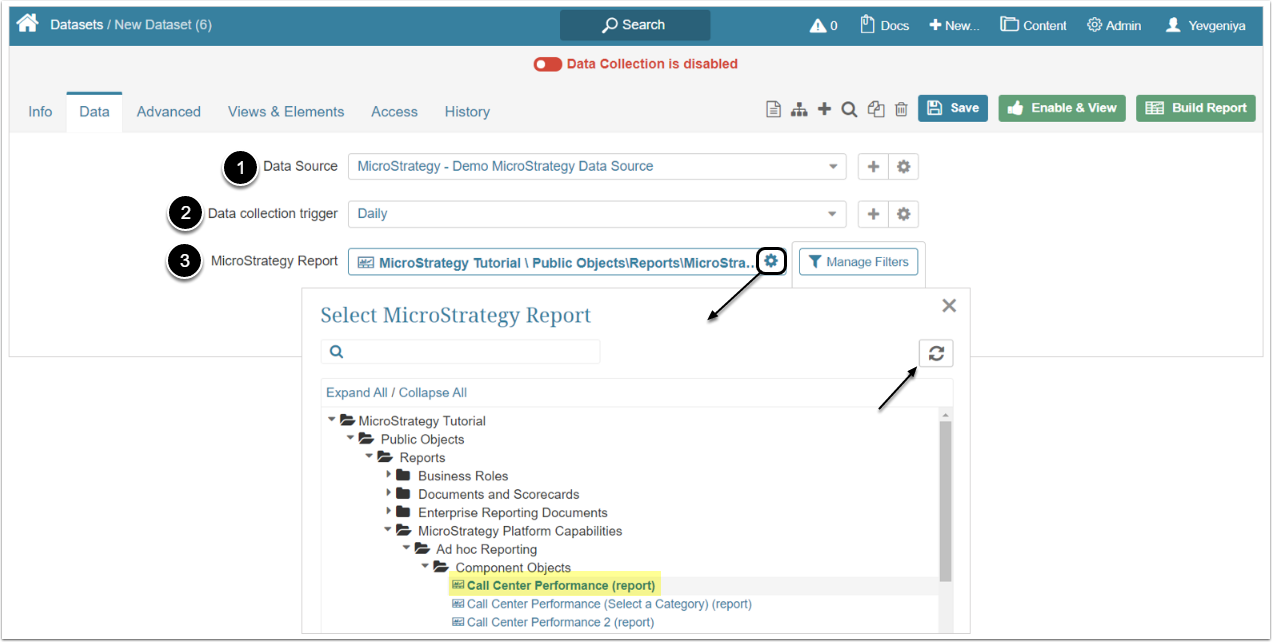Open the Content menu
The height and width of the screenshot is (642, 1272).
pos(1034,25)
